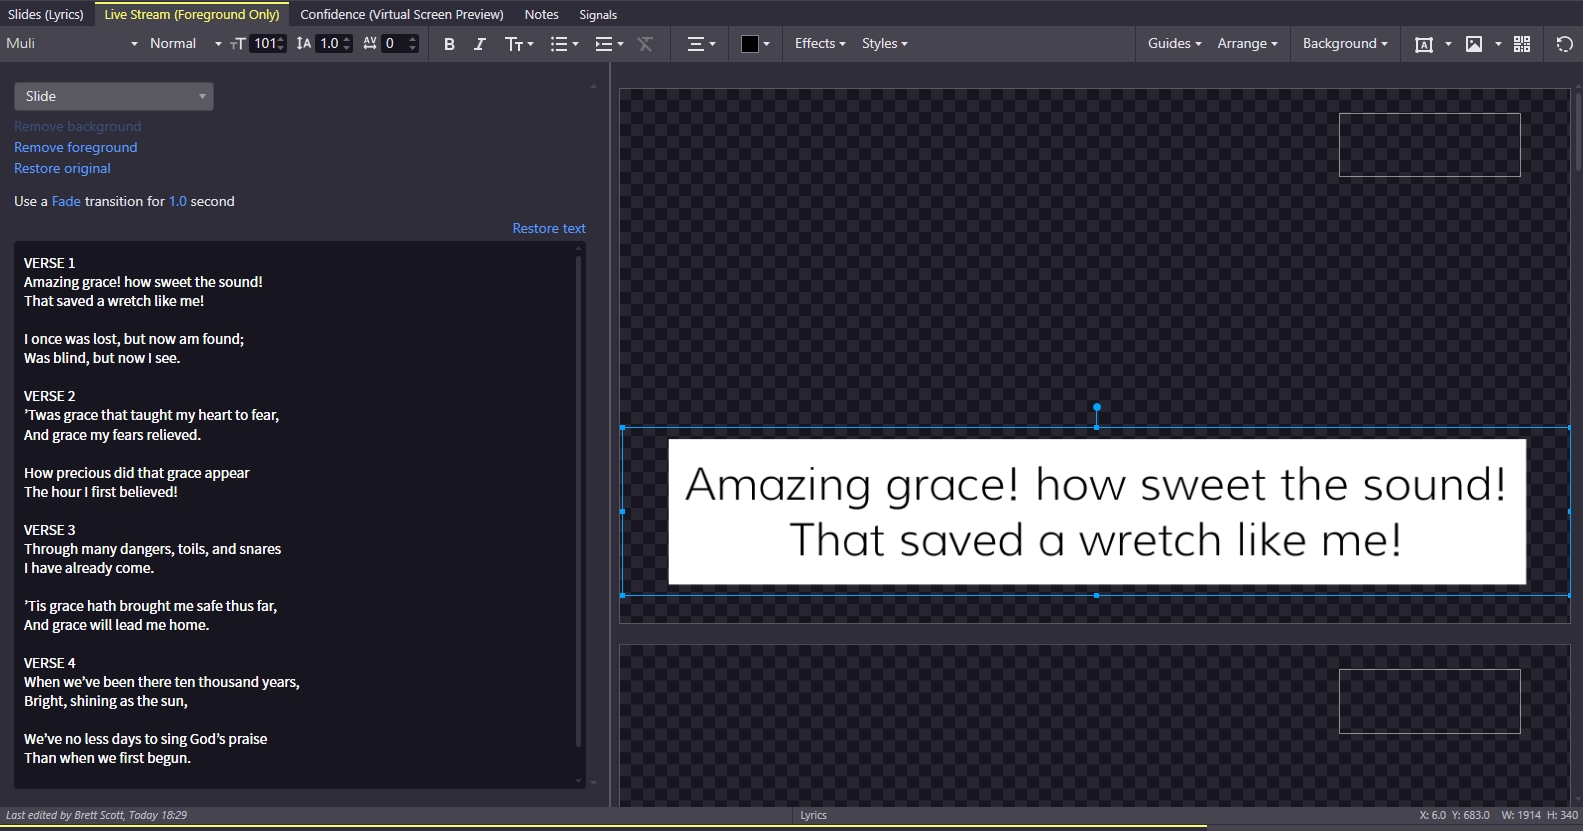Open bulleted list options

point(564,44)
